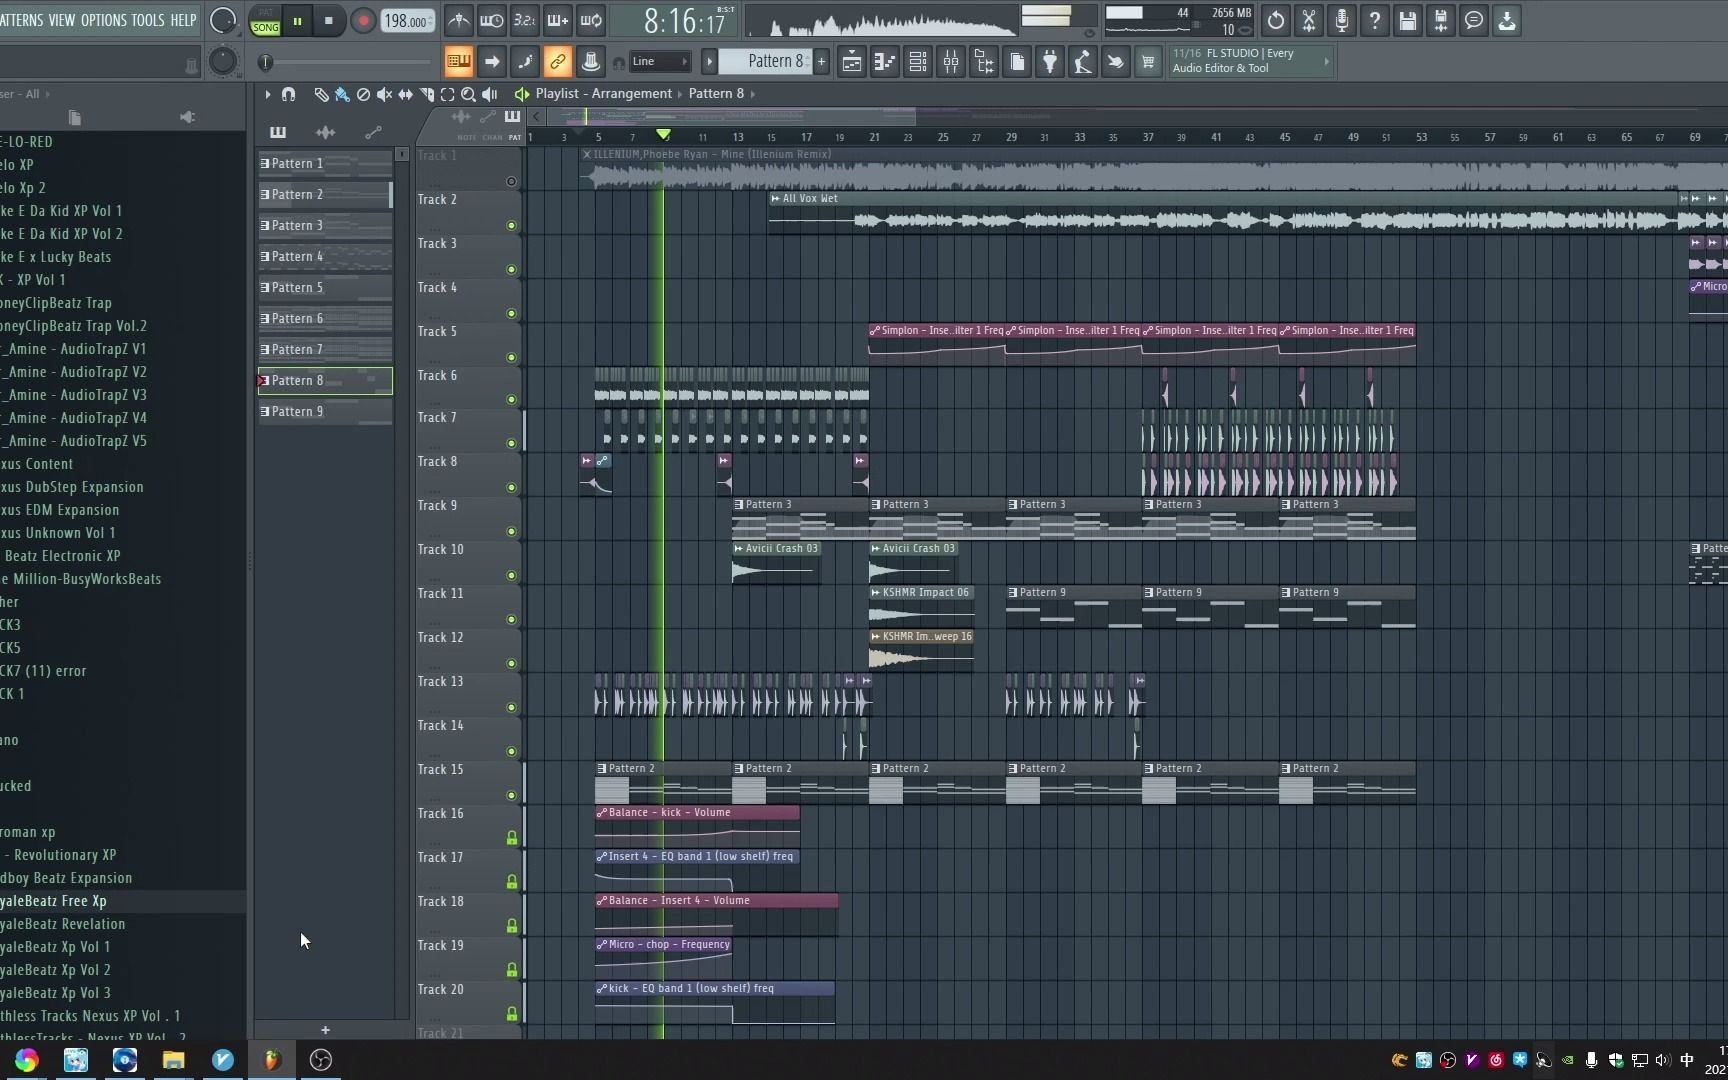
Task: Toggle the note/clip grouping link button
Action: click(558, 62)
